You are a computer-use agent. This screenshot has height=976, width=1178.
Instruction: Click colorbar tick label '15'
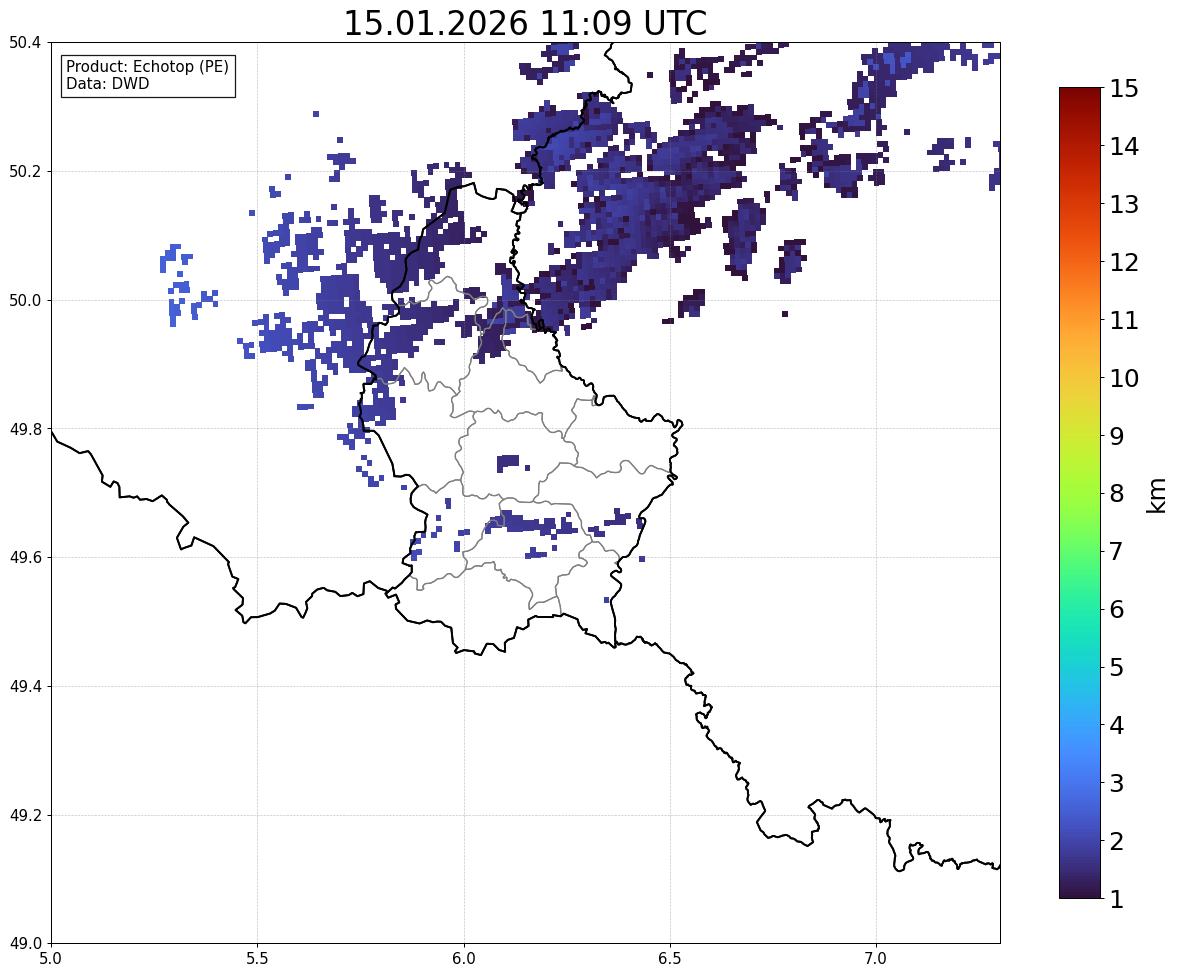point(1124,89)
